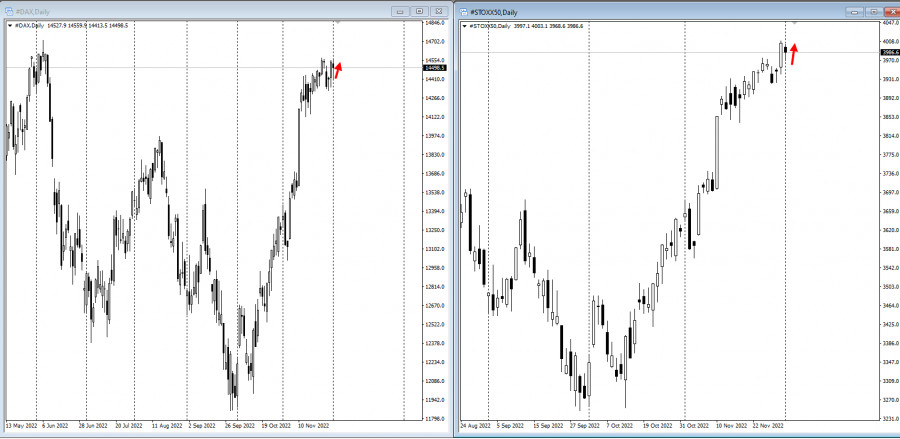Click the 26 Sep 2022 date label
The width and height of the screenshot is (900, 439).
point(239,426)
